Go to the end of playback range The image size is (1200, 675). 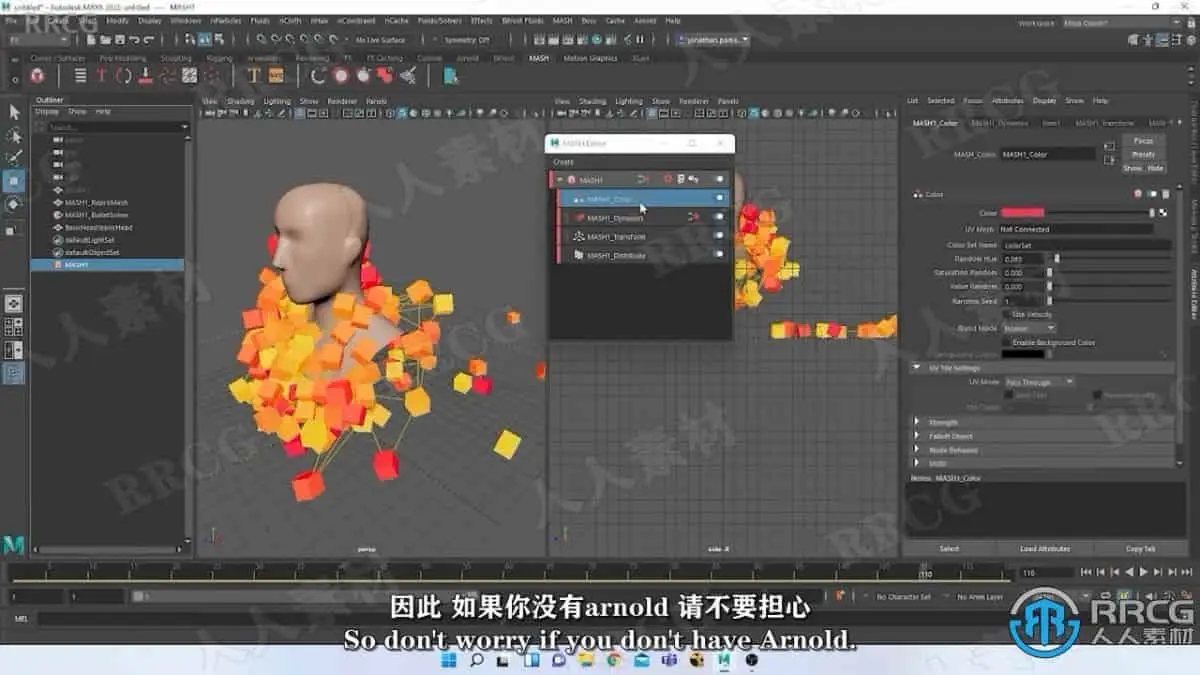tap(1186, 572)
